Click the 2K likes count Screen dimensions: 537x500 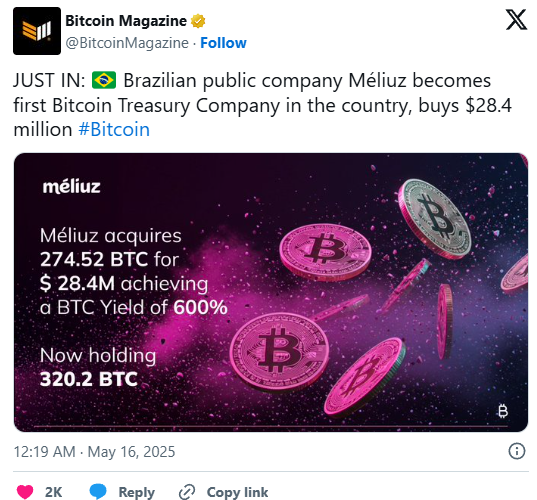point(53,492)
